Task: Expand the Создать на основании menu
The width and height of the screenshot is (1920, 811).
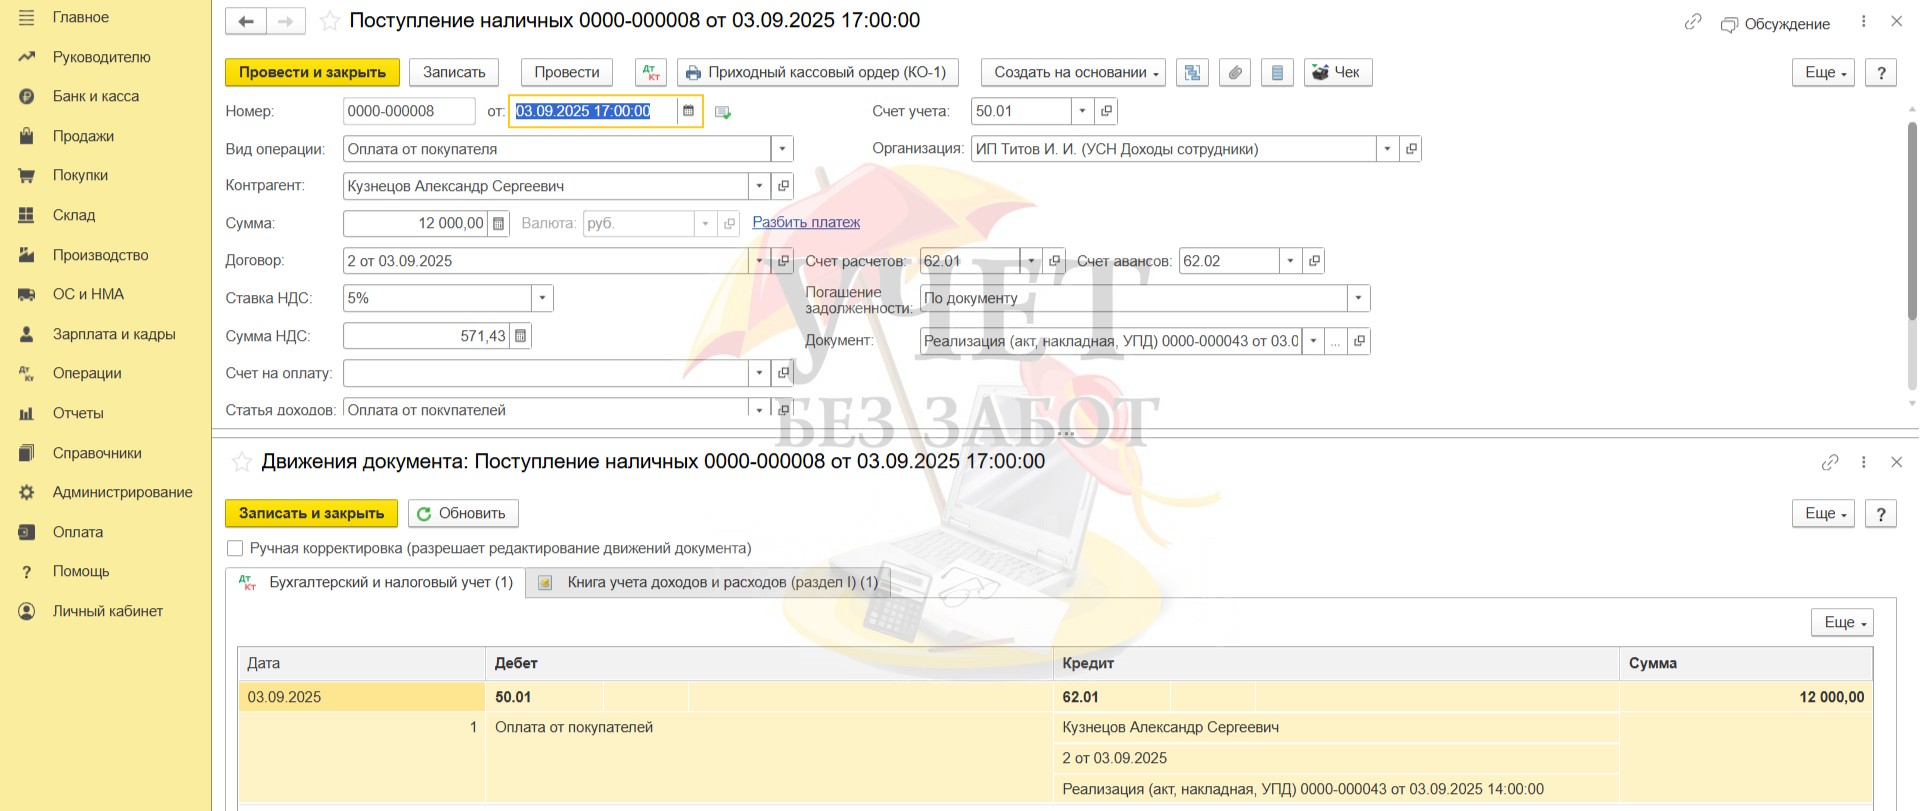Action: point(1073,72)
